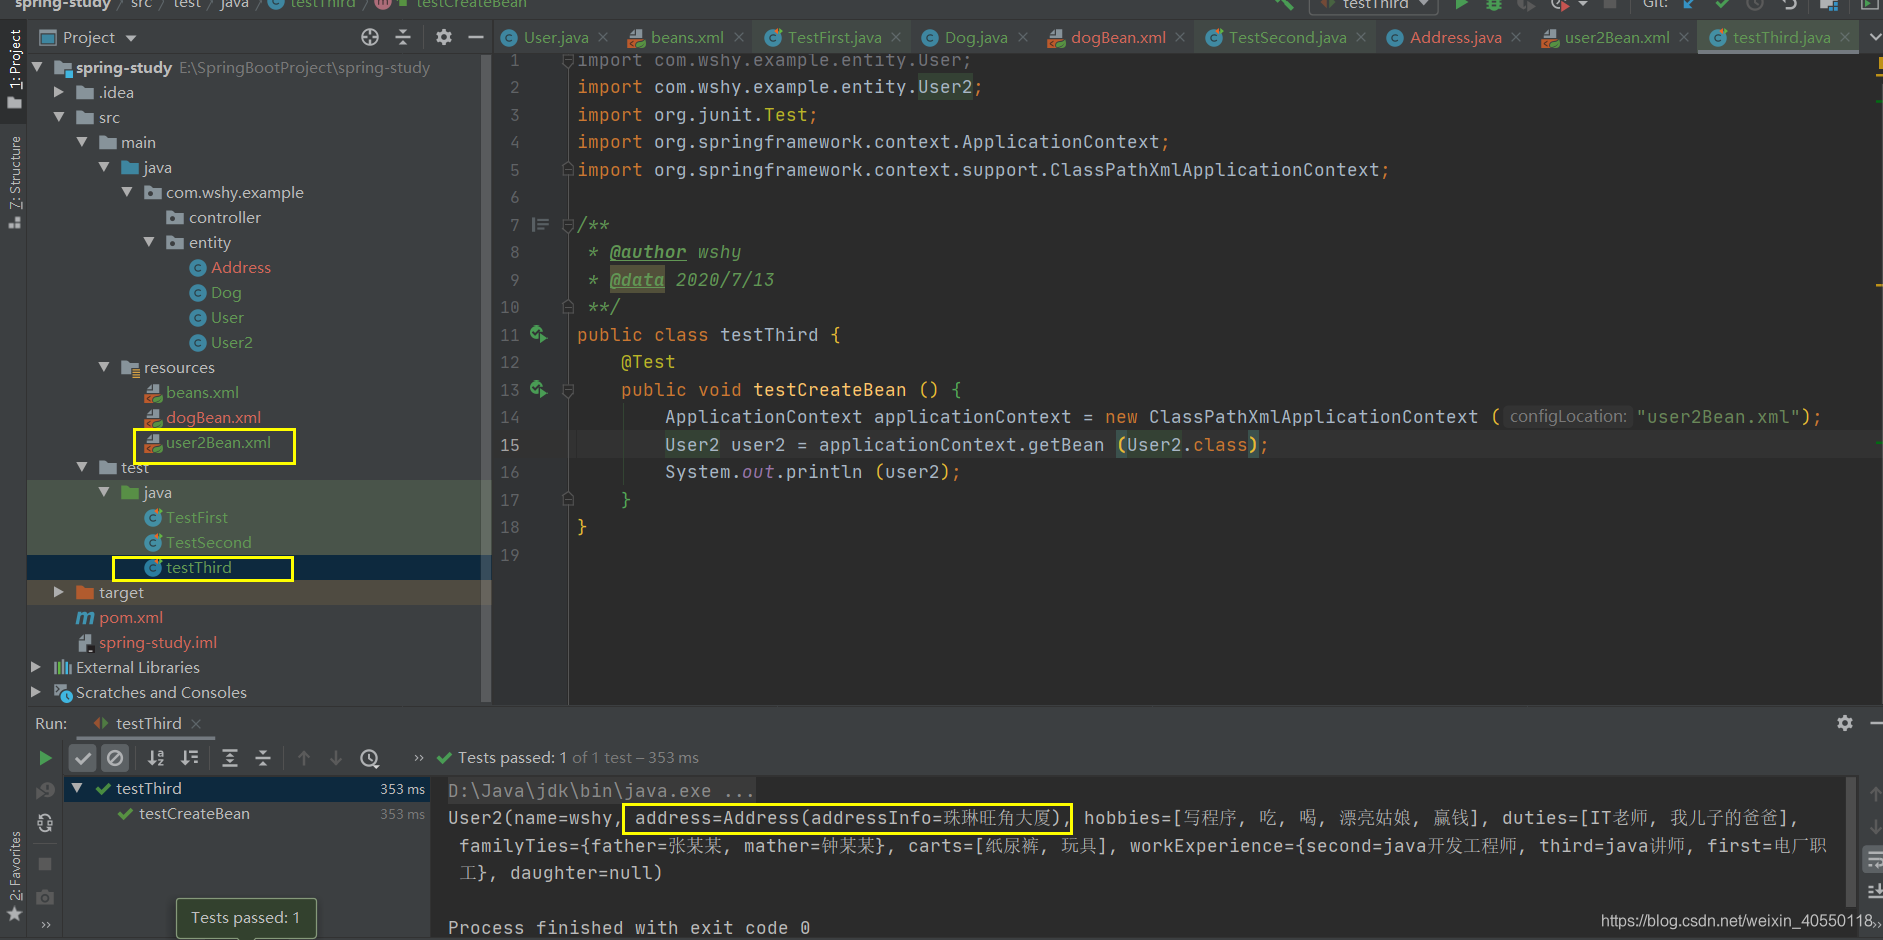Screen dimensions: 1883x940
Task: Toggle show ignored tests
Action: [x=115, y=758]
